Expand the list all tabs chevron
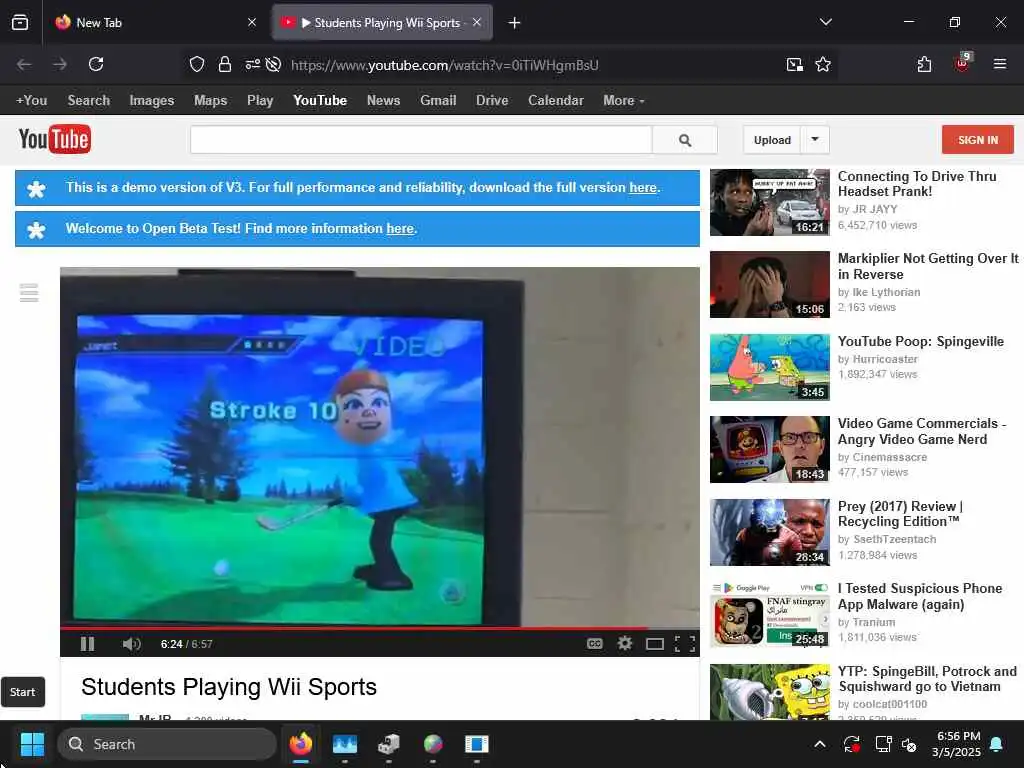The image size is (1024, 768). (825, 22)
